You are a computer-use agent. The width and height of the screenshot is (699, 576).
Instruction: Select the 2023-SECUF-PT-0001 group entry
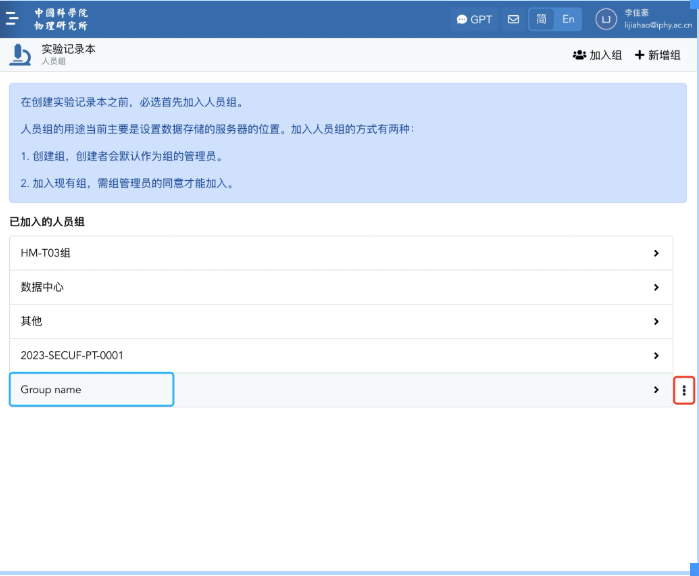click(x=72, y=355)
